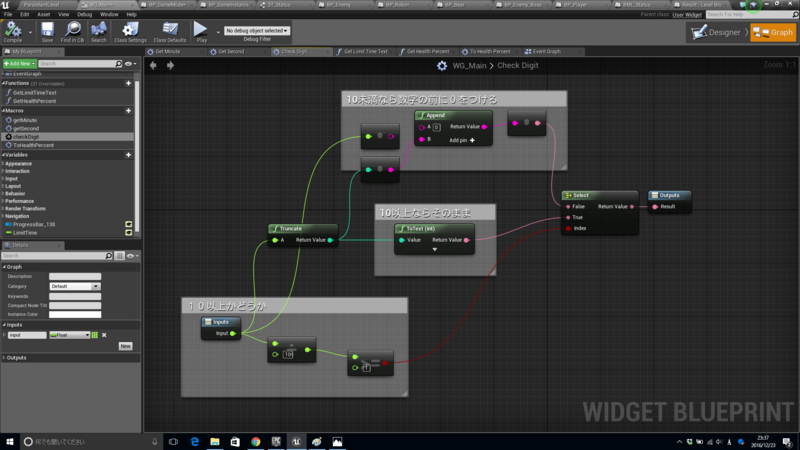Open view options eye in Details panel

tap(132, 256)
